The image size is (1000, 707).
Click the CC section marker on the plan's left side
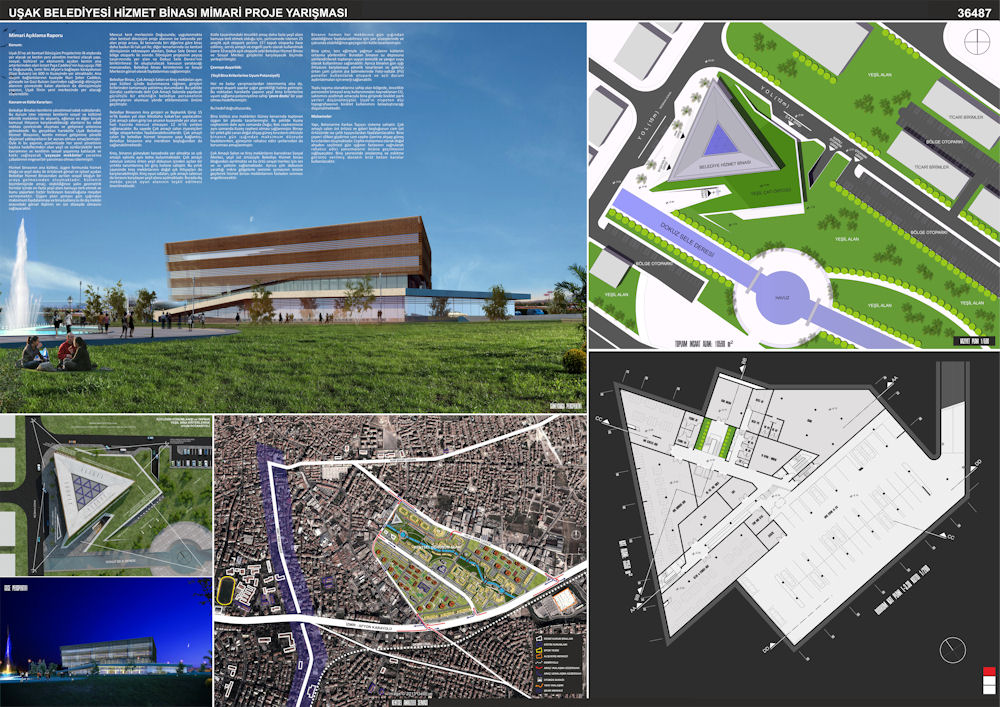click(601, 421)
